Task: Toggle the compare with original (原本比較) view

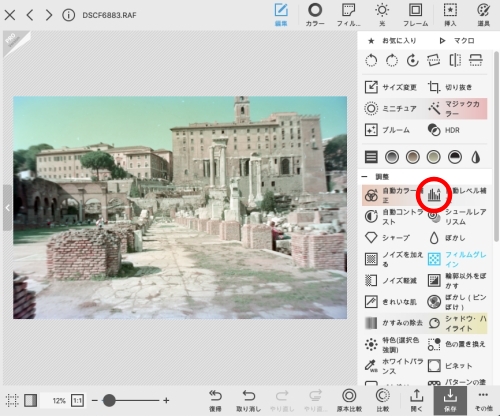Action: point(349,400)
